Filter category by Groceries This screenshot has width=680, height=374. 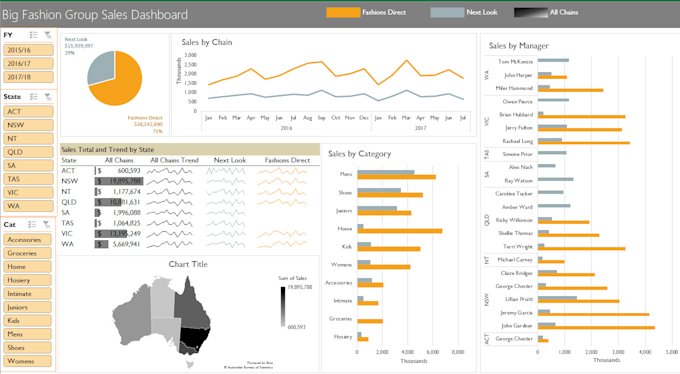click(27, 253)
